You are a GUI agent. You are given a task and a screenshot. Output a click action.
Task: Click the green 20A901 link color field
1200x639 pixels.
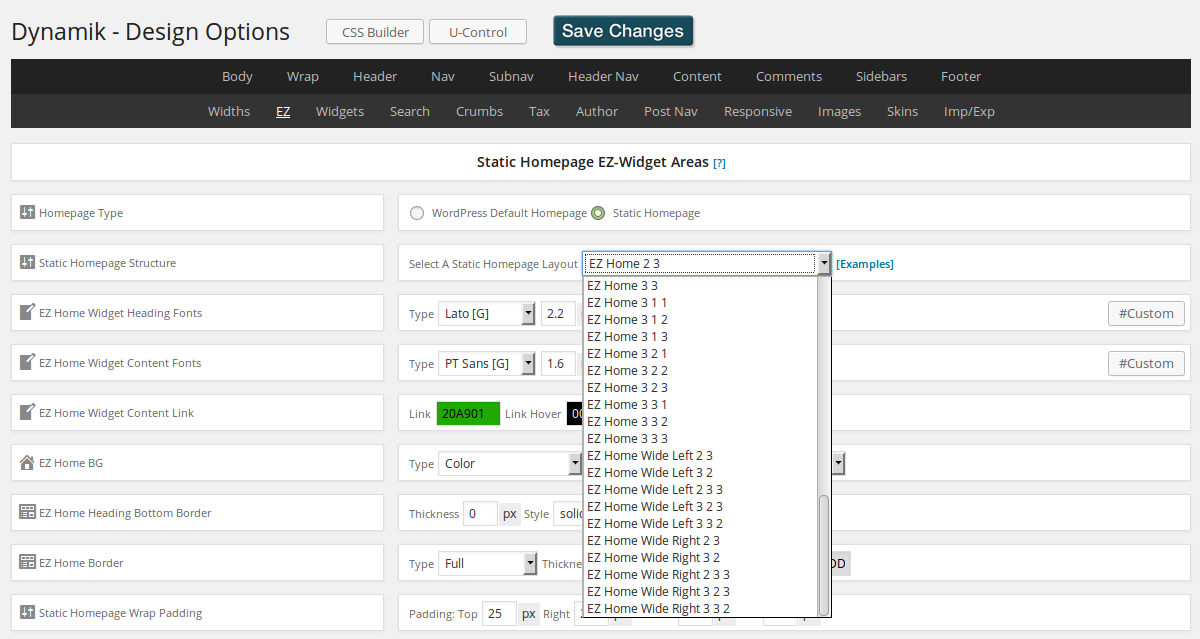468,414
